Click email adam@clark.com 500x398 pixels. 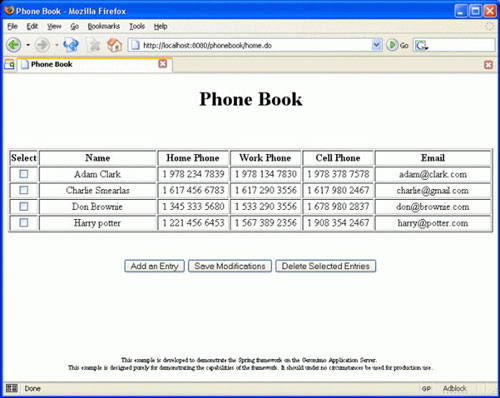pos(433,174)
